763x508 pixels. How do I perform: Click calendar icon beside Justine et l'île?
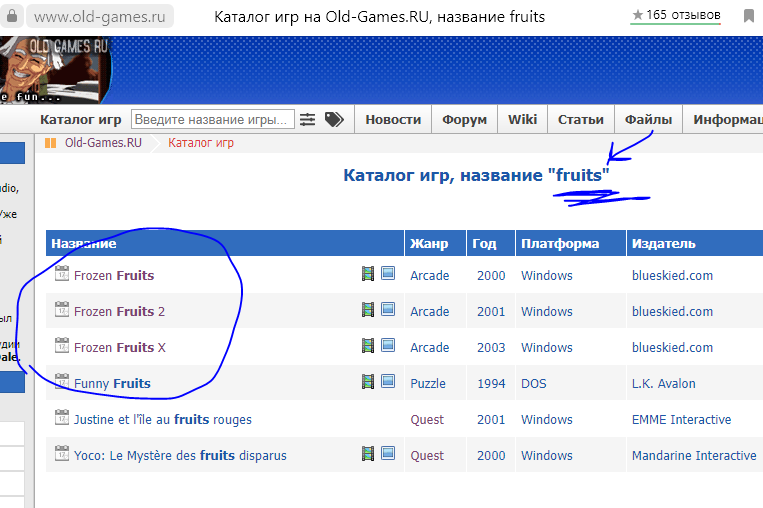coord(62,417)
